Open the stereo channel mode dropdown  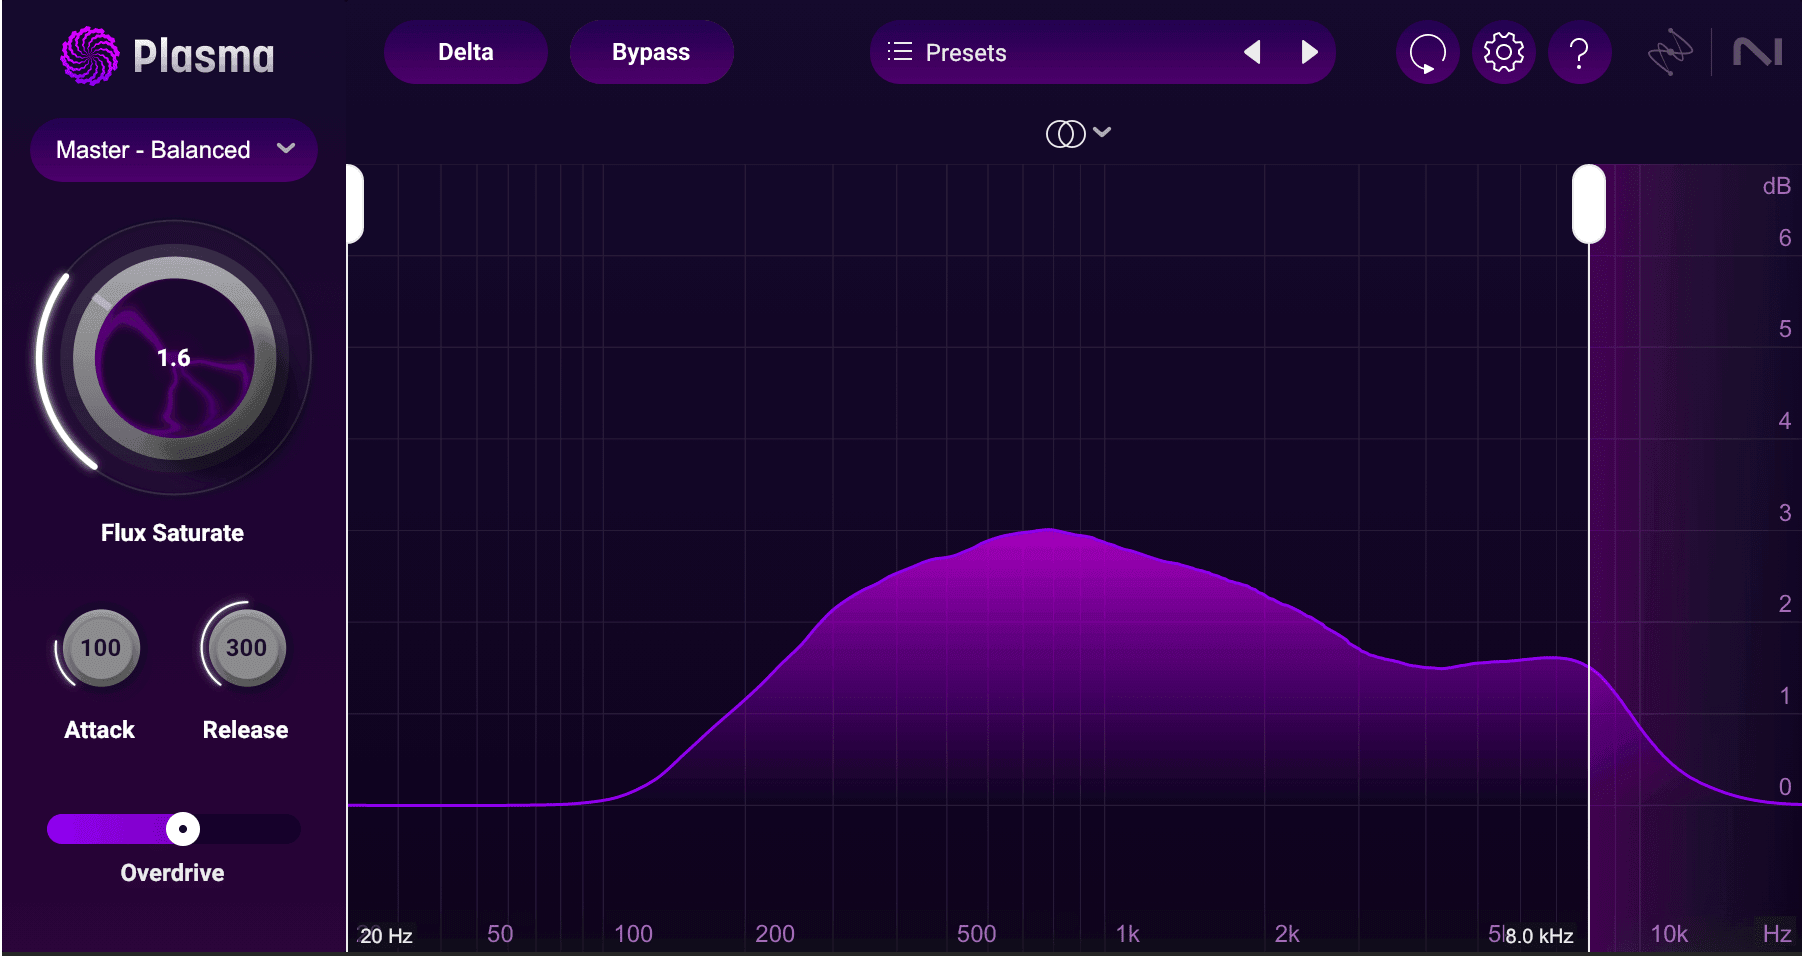point(1078,133)
